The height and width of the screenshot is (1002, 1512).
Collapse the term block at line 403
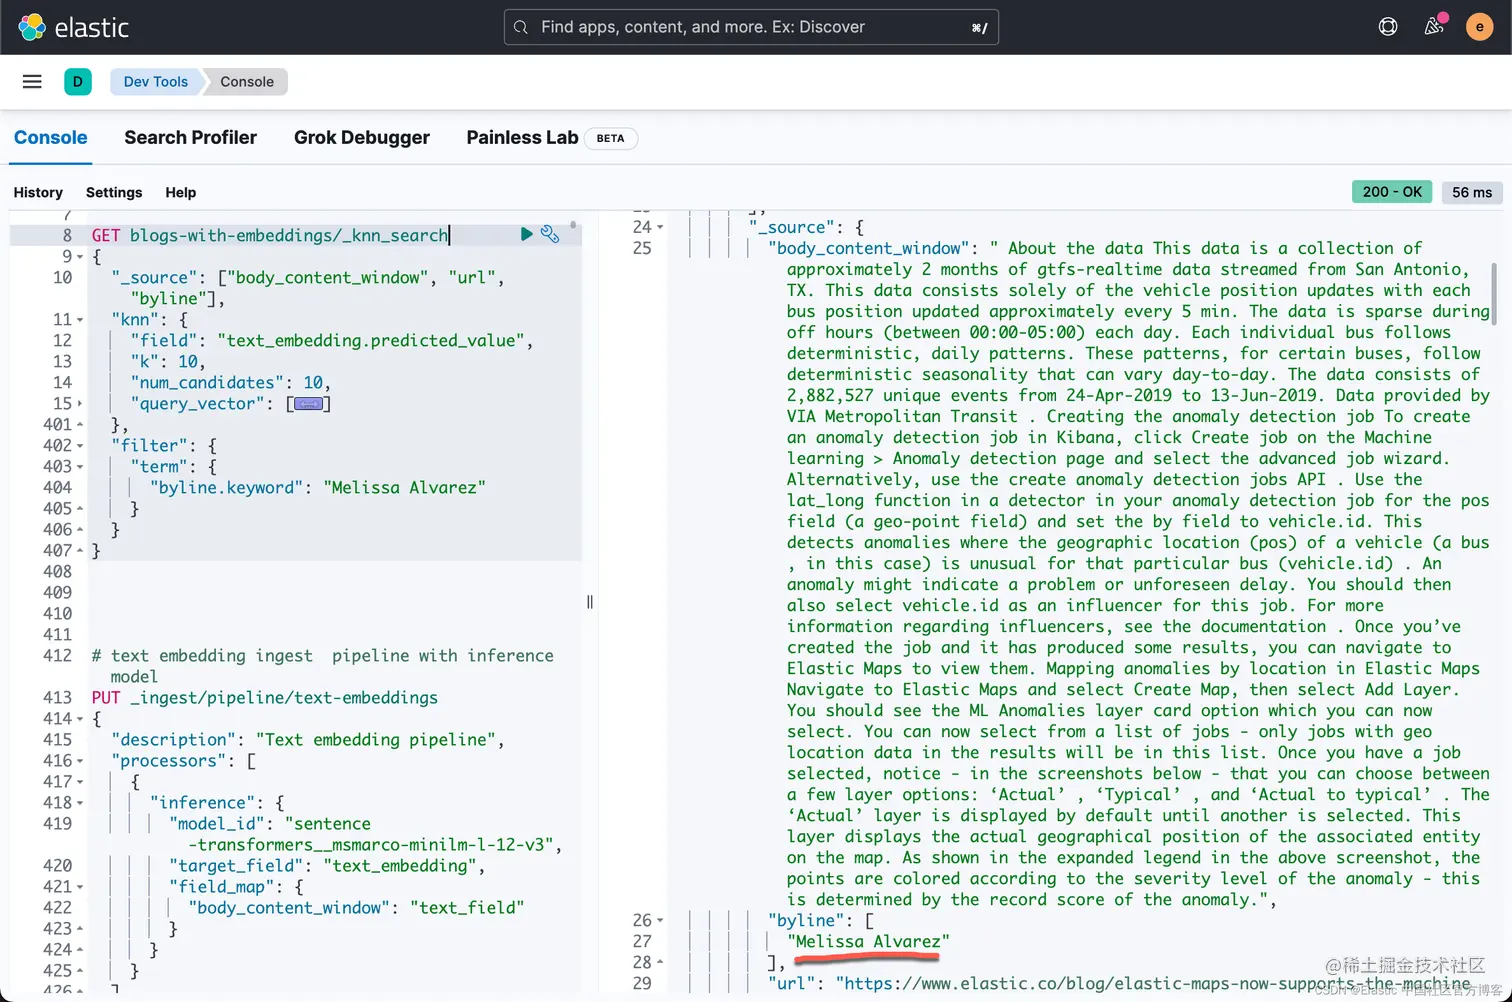coord(80,467)
